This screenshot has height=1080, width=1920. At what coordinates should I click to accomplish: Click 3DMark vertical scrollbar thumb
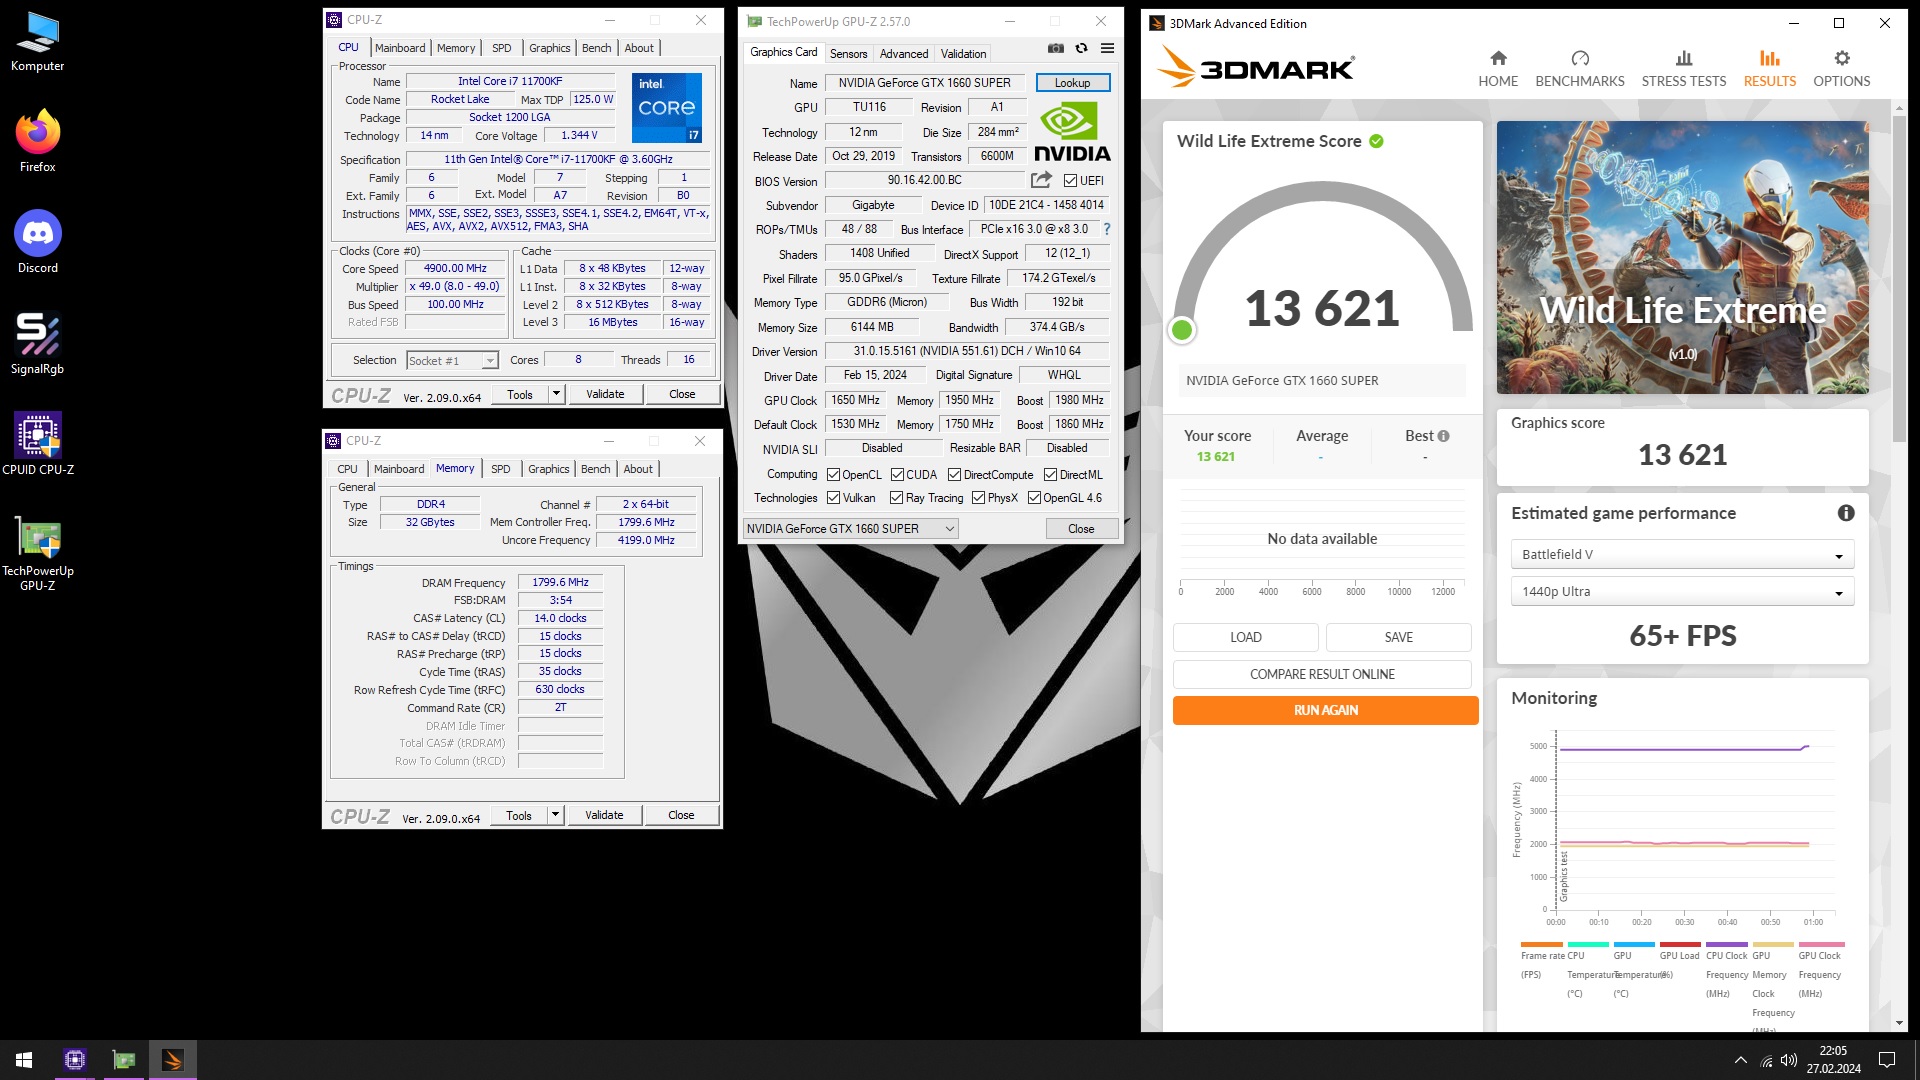pos(1899,278)
